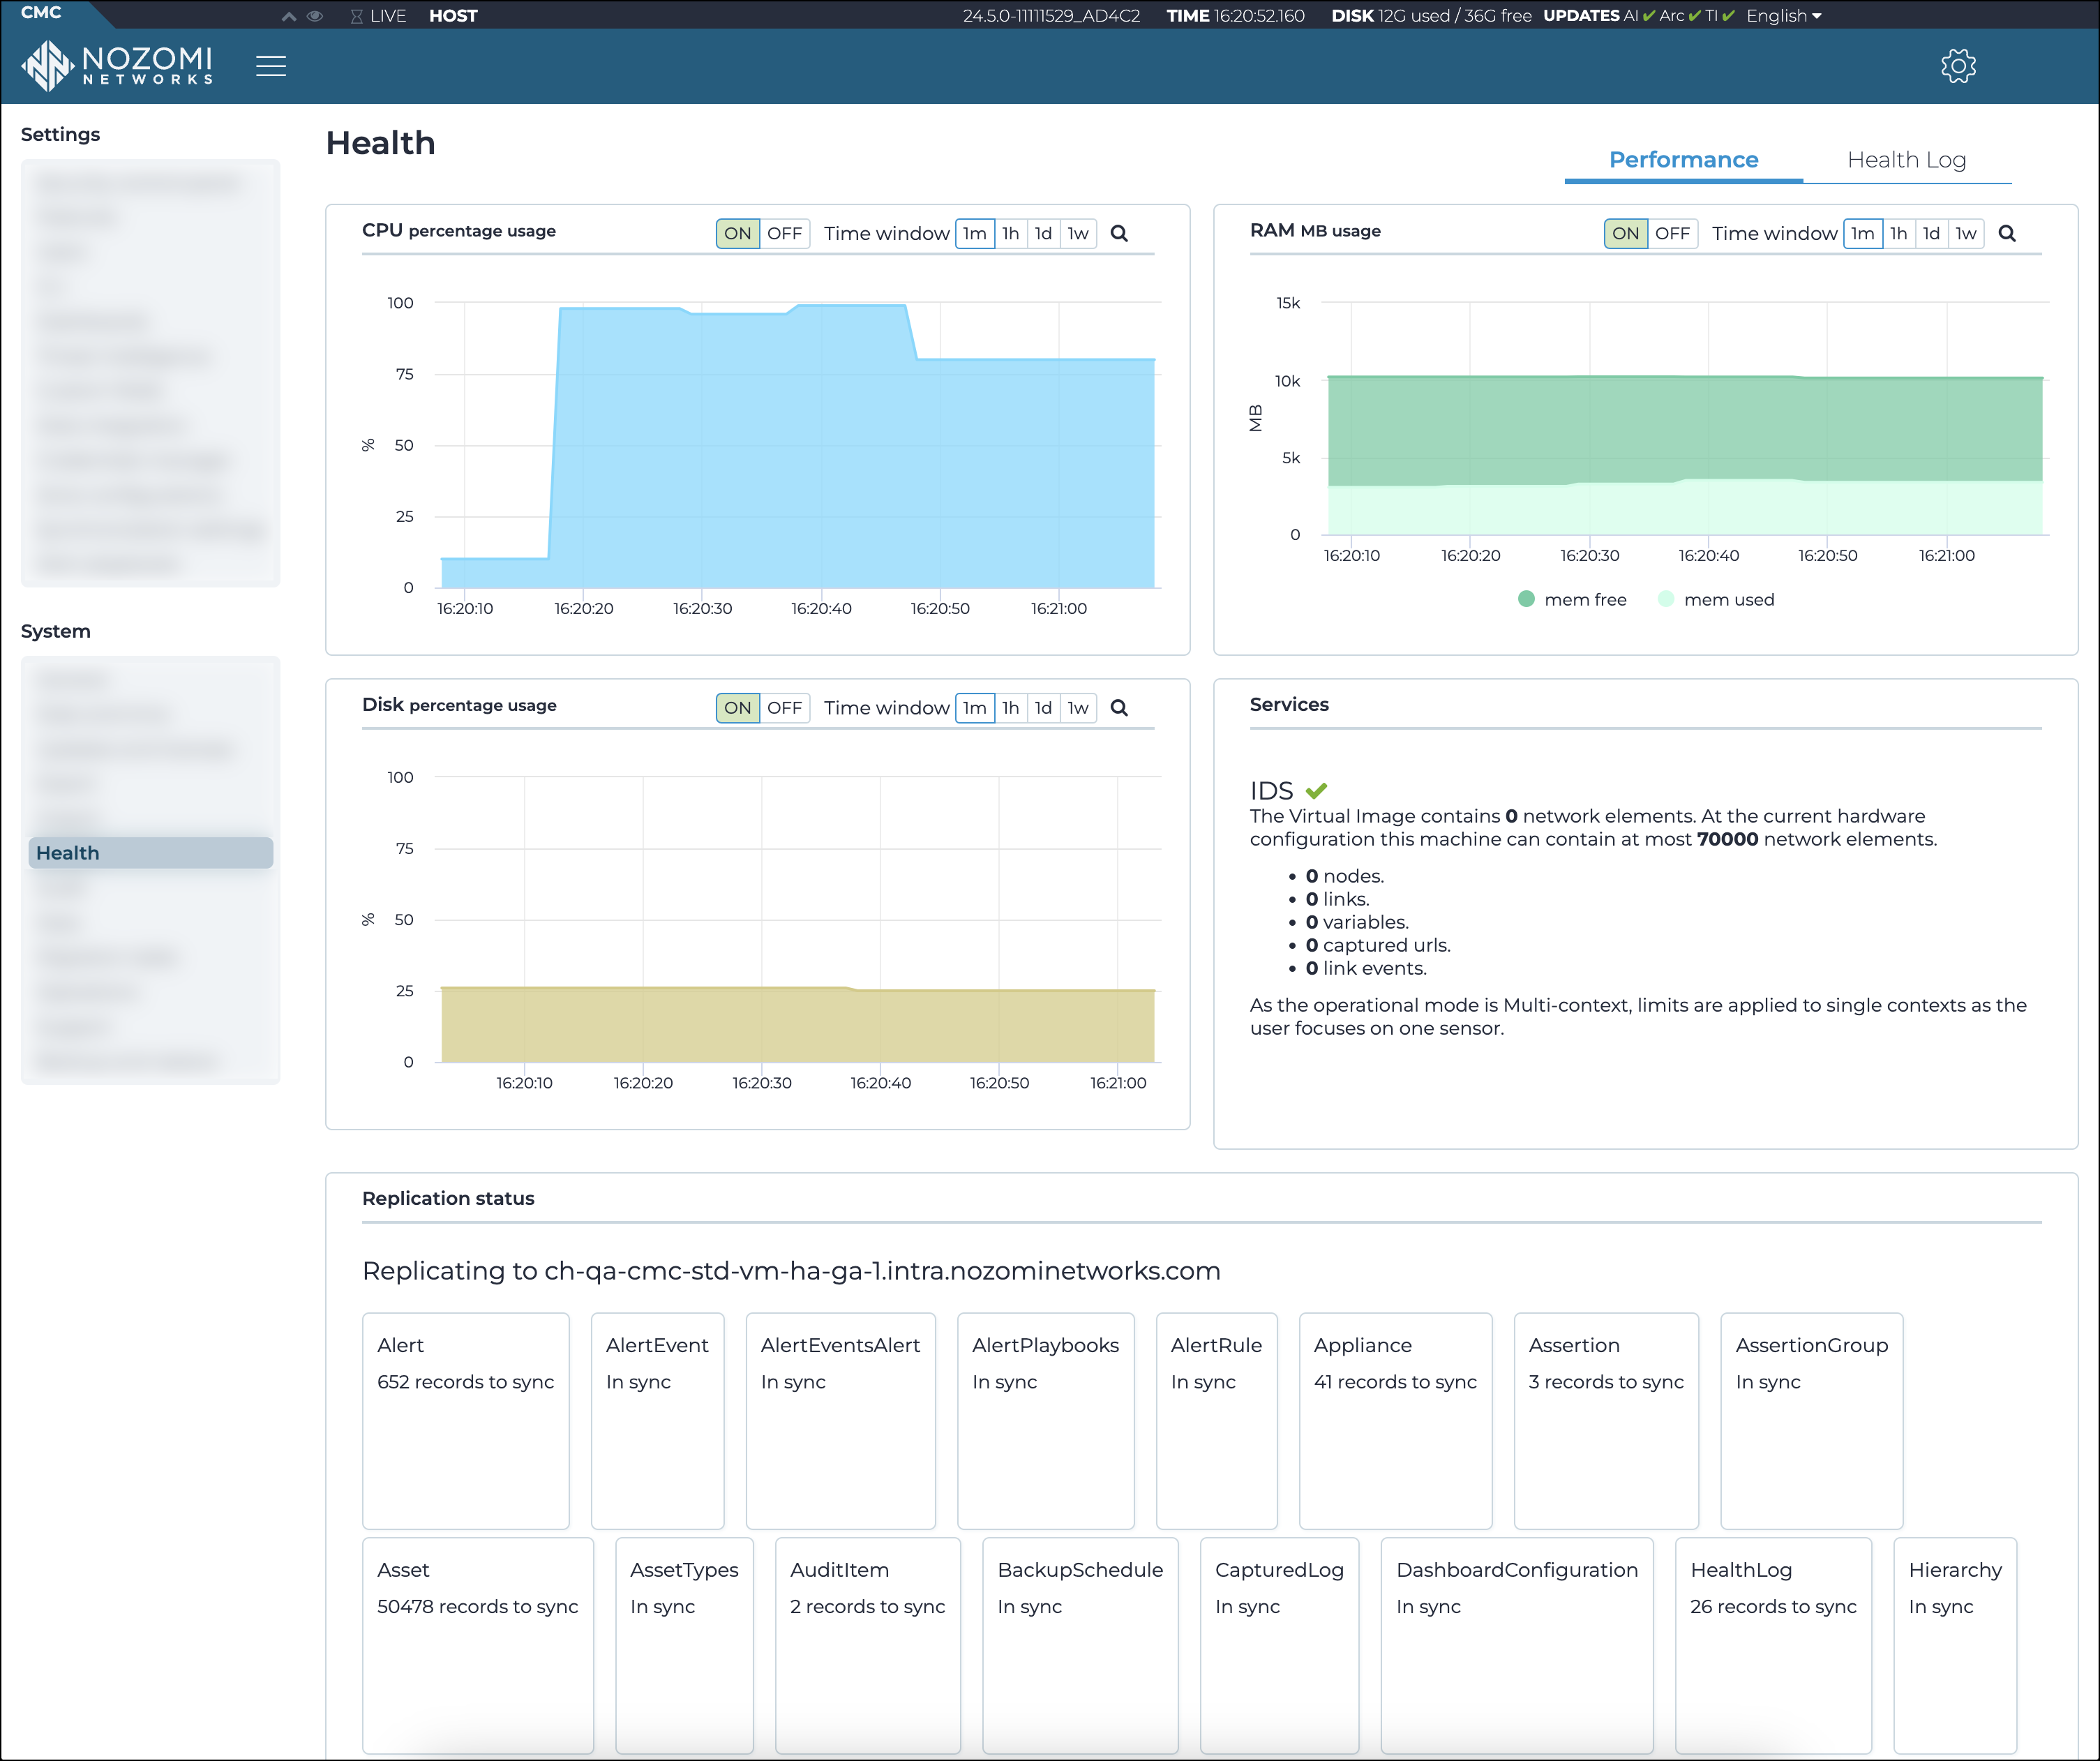Click the HOST label in top bar
The image size is (2100, 1761).
click(453, 16)
